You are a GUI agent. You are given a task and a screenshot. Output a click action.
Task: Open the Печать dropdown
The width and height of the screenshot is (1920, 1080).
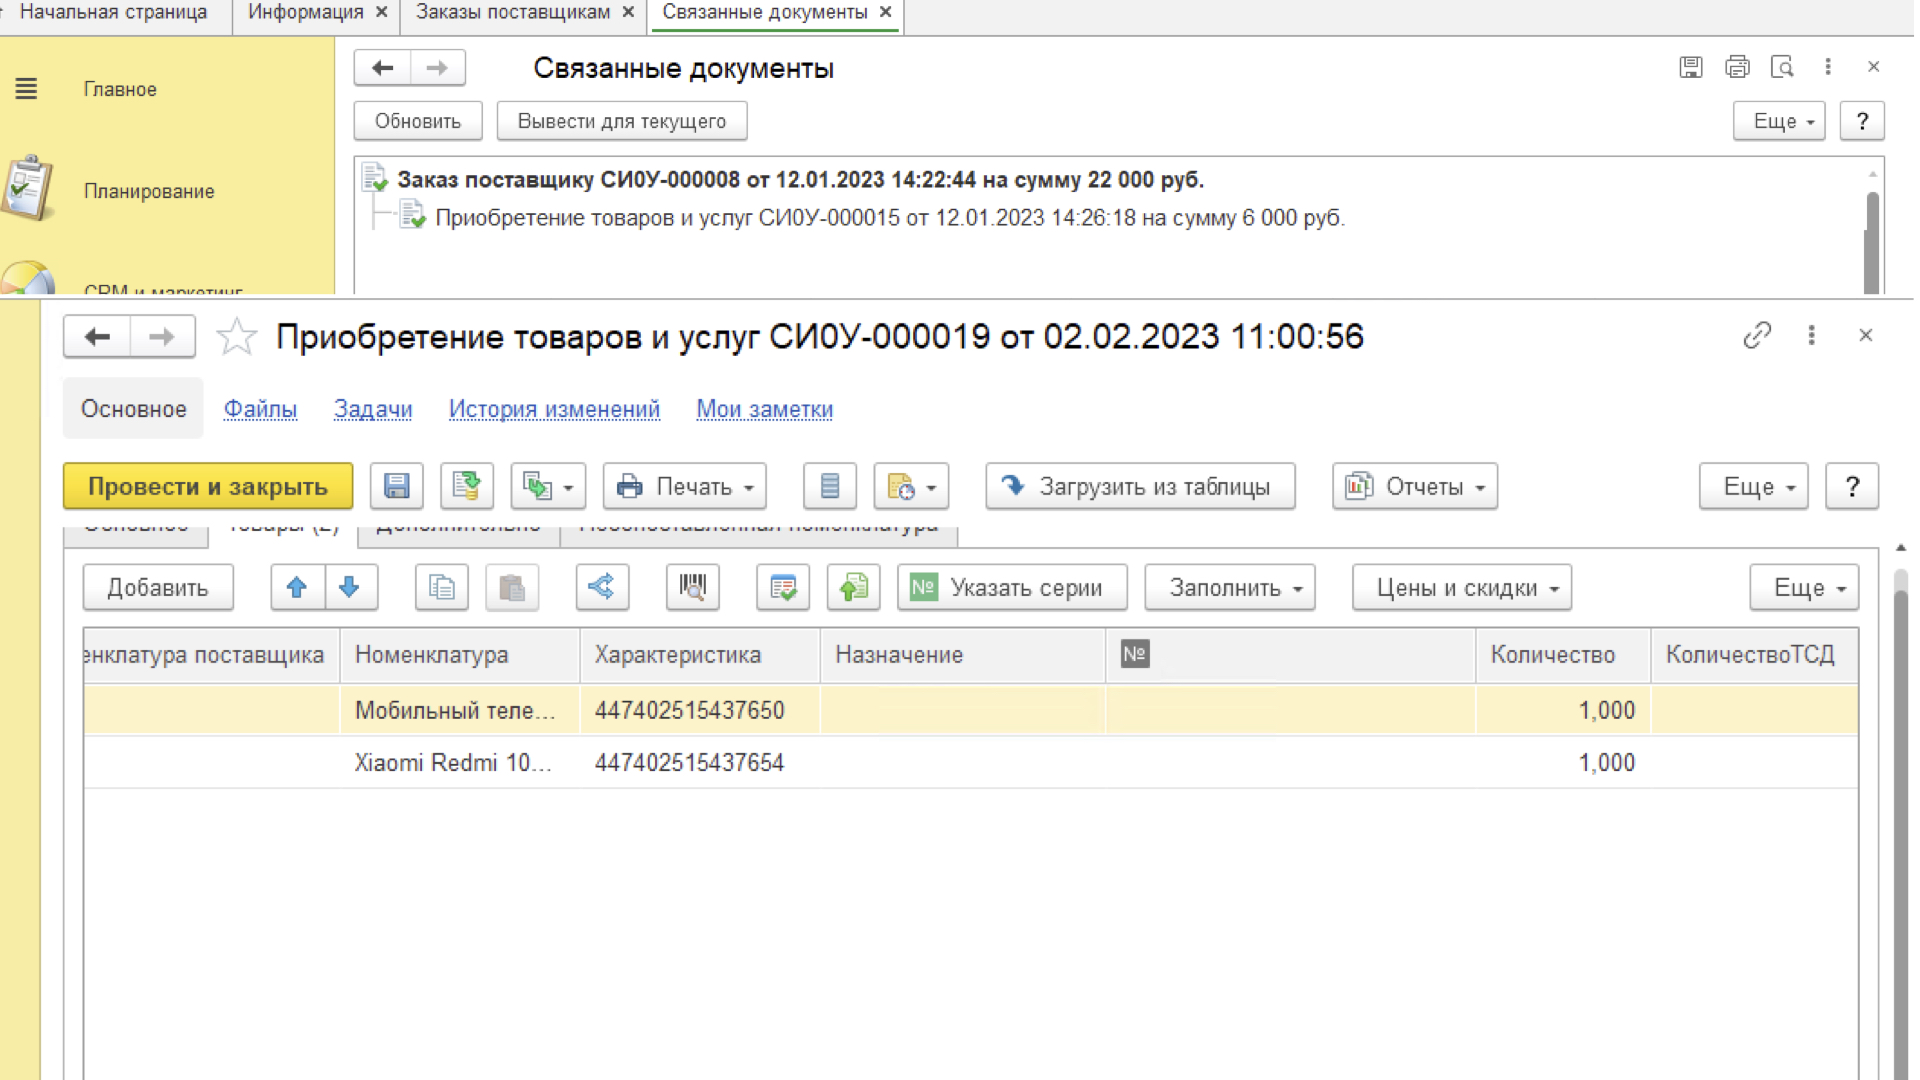click(x=685, y=487)
